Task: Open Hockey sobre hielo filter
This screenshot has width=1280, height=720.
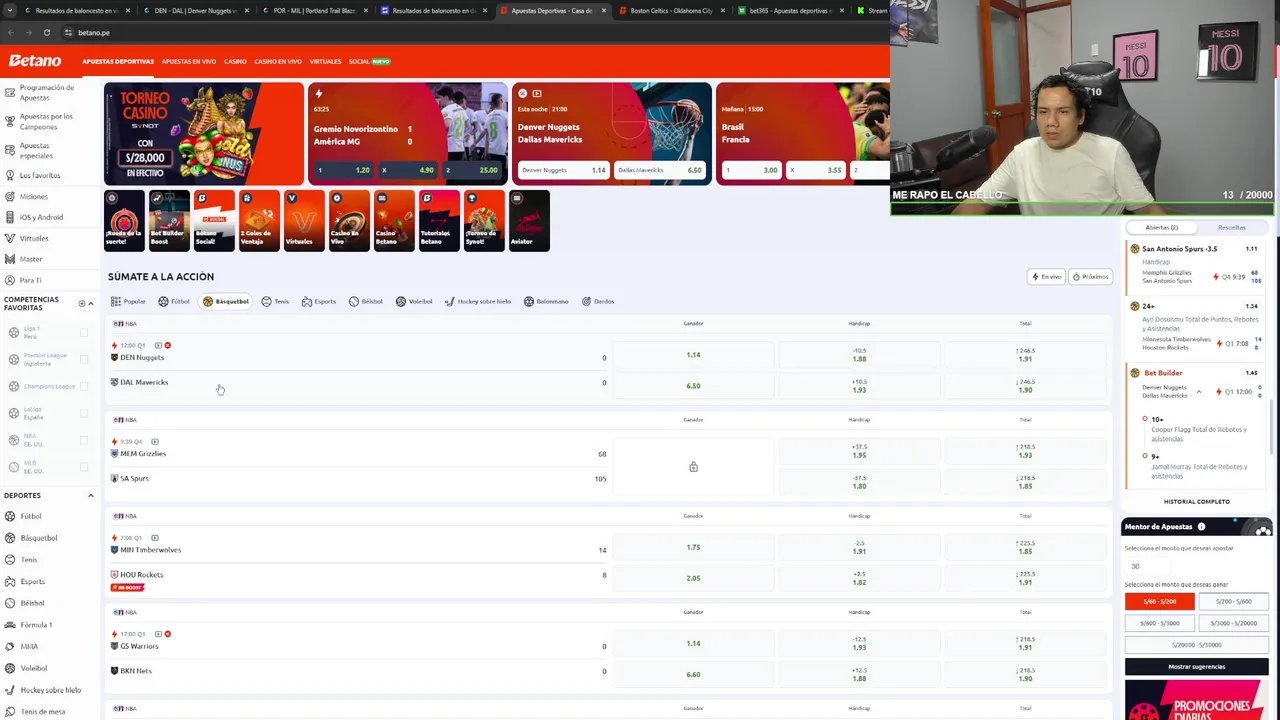Action: point(478,301)
